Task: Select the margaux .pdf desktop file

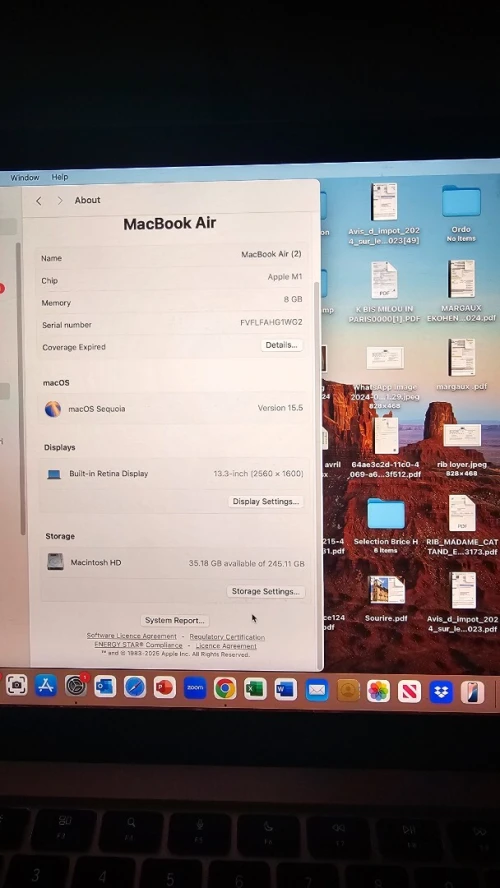Action: click(462, 357)
